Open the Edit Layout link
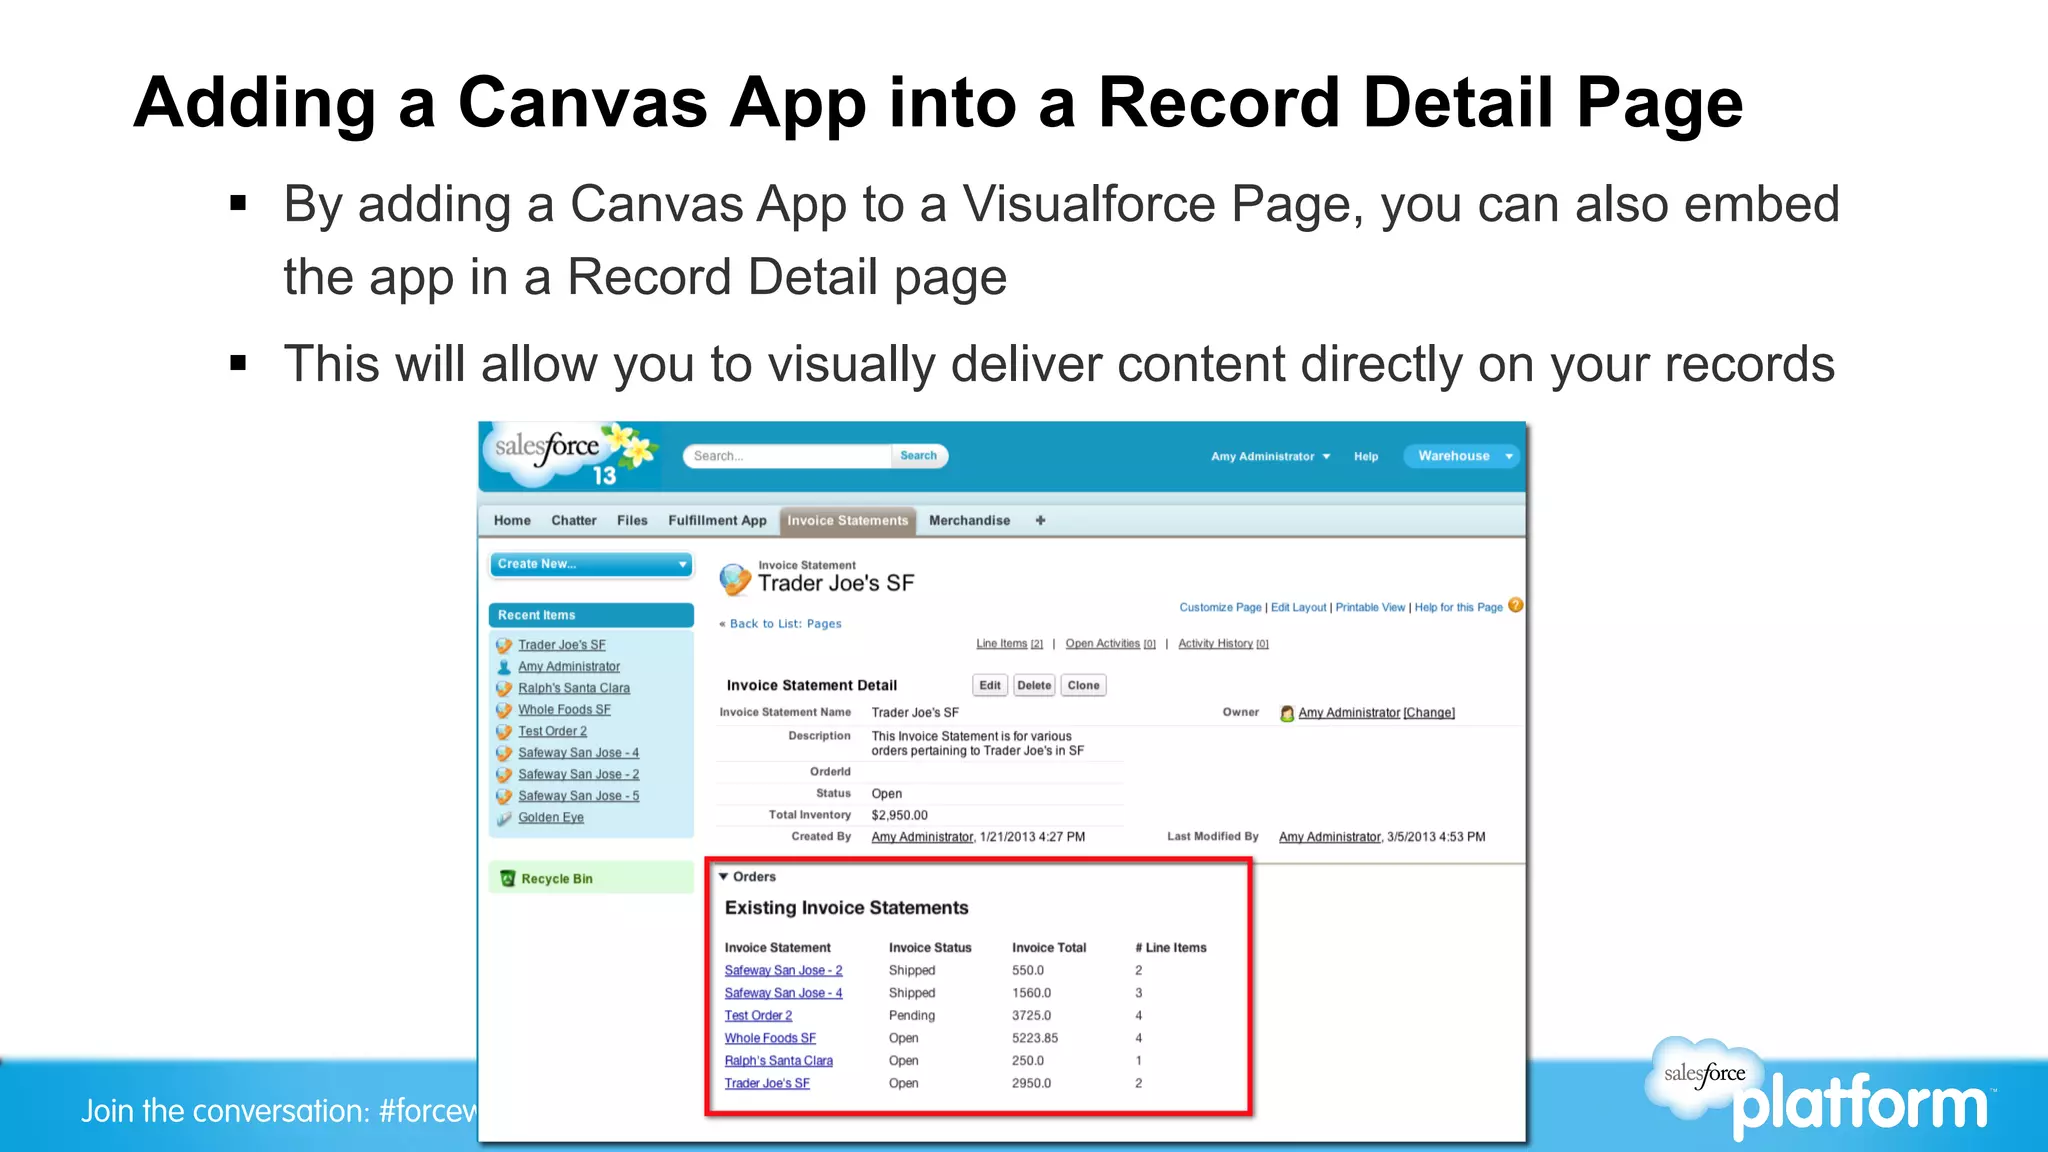This screenshot has height=1152, width=2048. click(x=1298, y=607)
